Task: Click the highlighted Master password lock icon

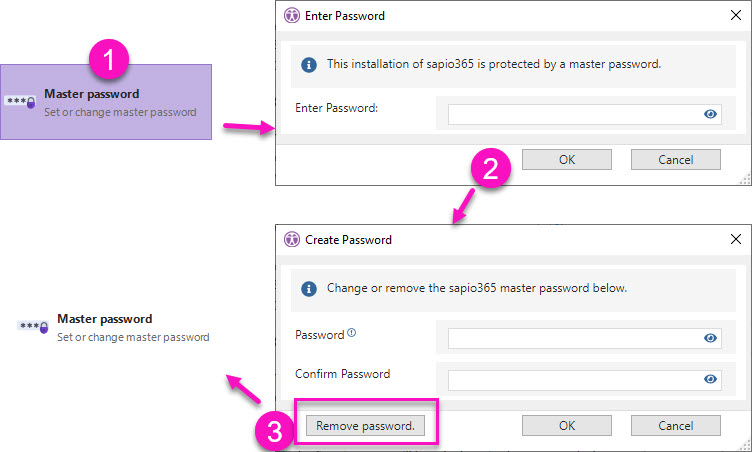Action: click(21, 102)
